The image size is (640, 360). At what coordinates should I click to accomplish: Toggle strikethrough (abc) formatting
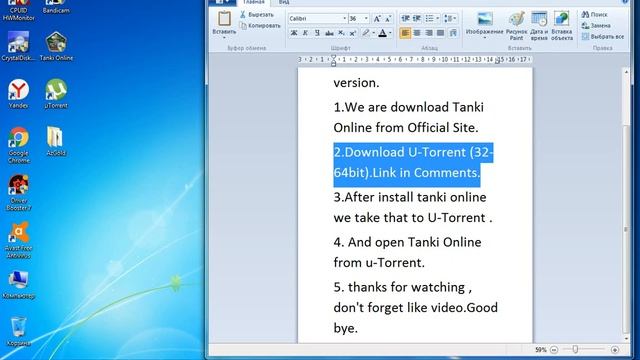point(329,33)
